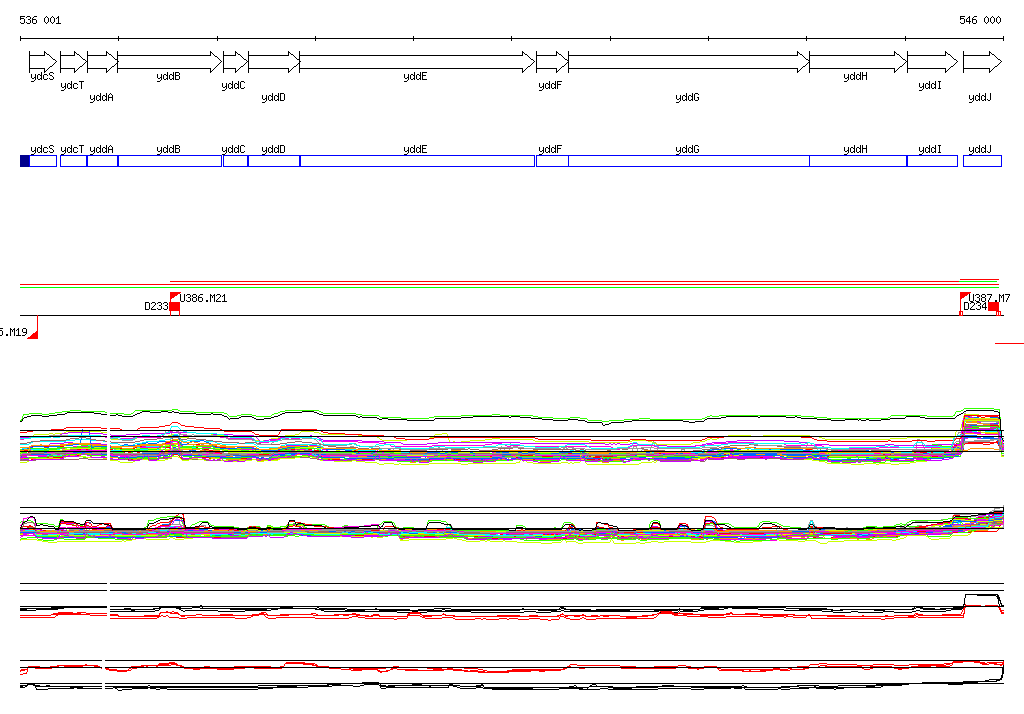Click the 546 000 end coordinate
The image size is (1024, 714).
(x=980, y=20)
